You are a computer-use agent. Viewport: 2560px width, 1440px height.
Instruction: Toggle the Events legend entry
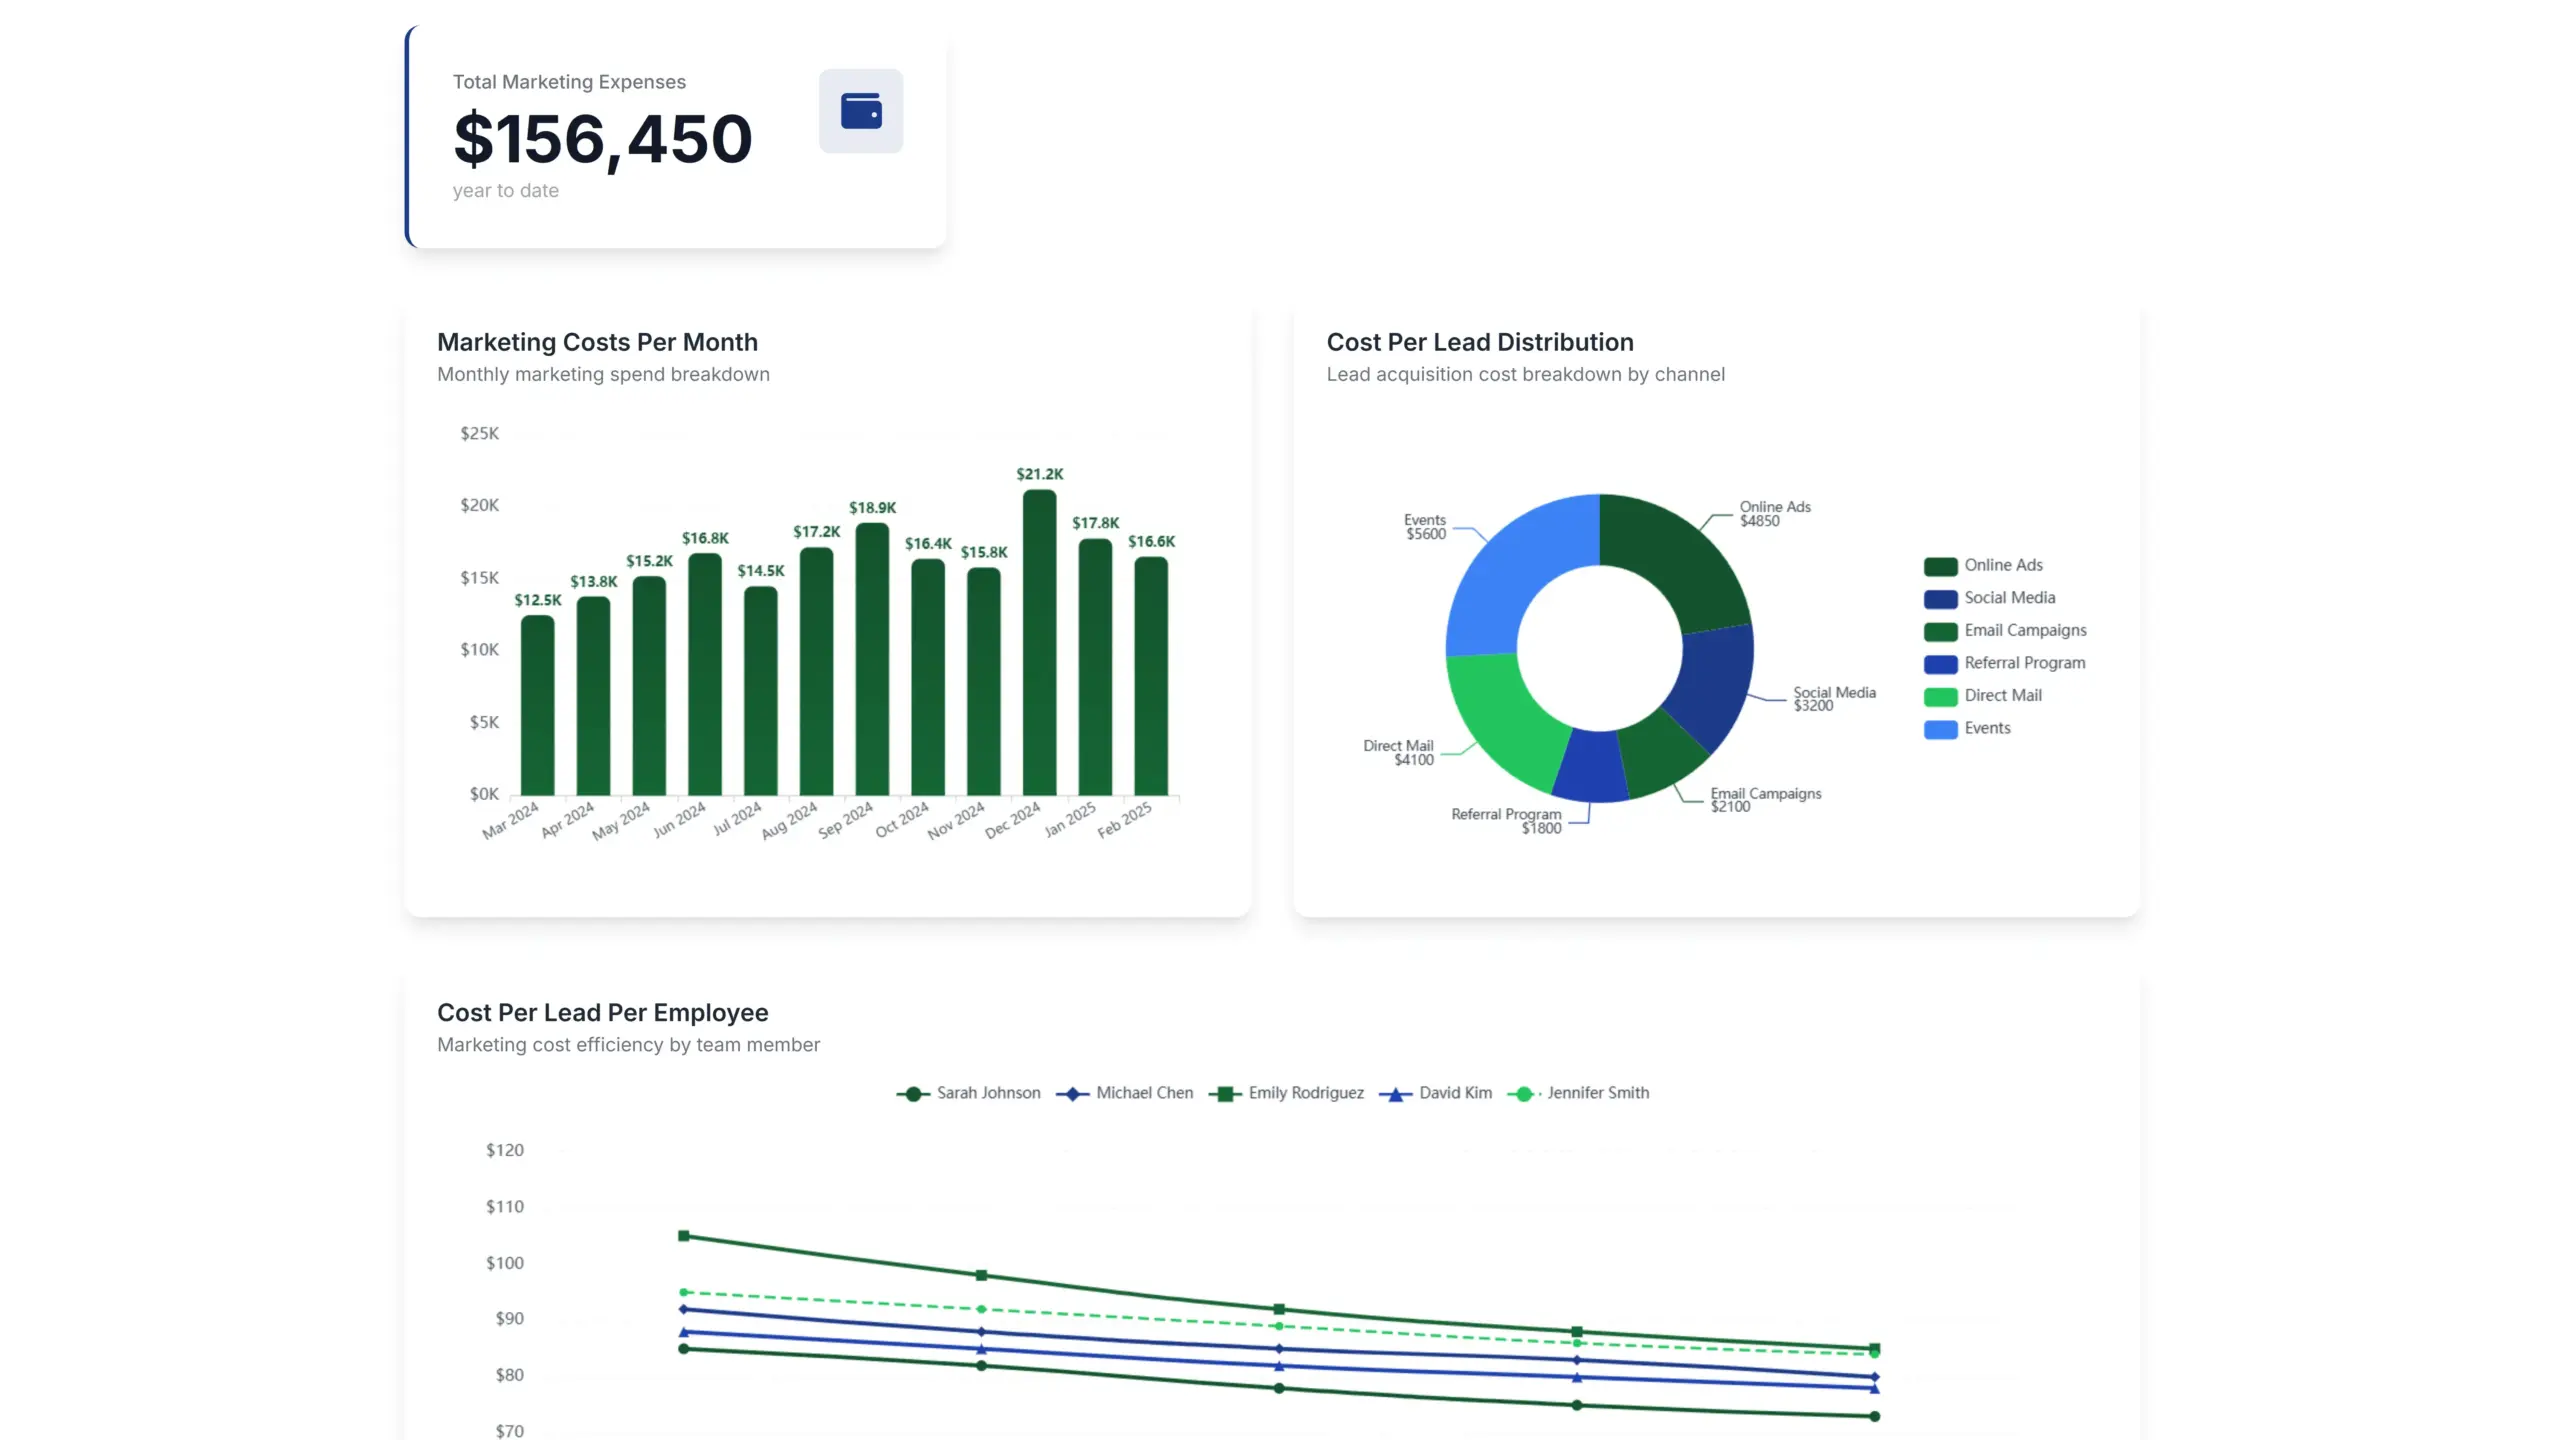[x=1966, y=729]
